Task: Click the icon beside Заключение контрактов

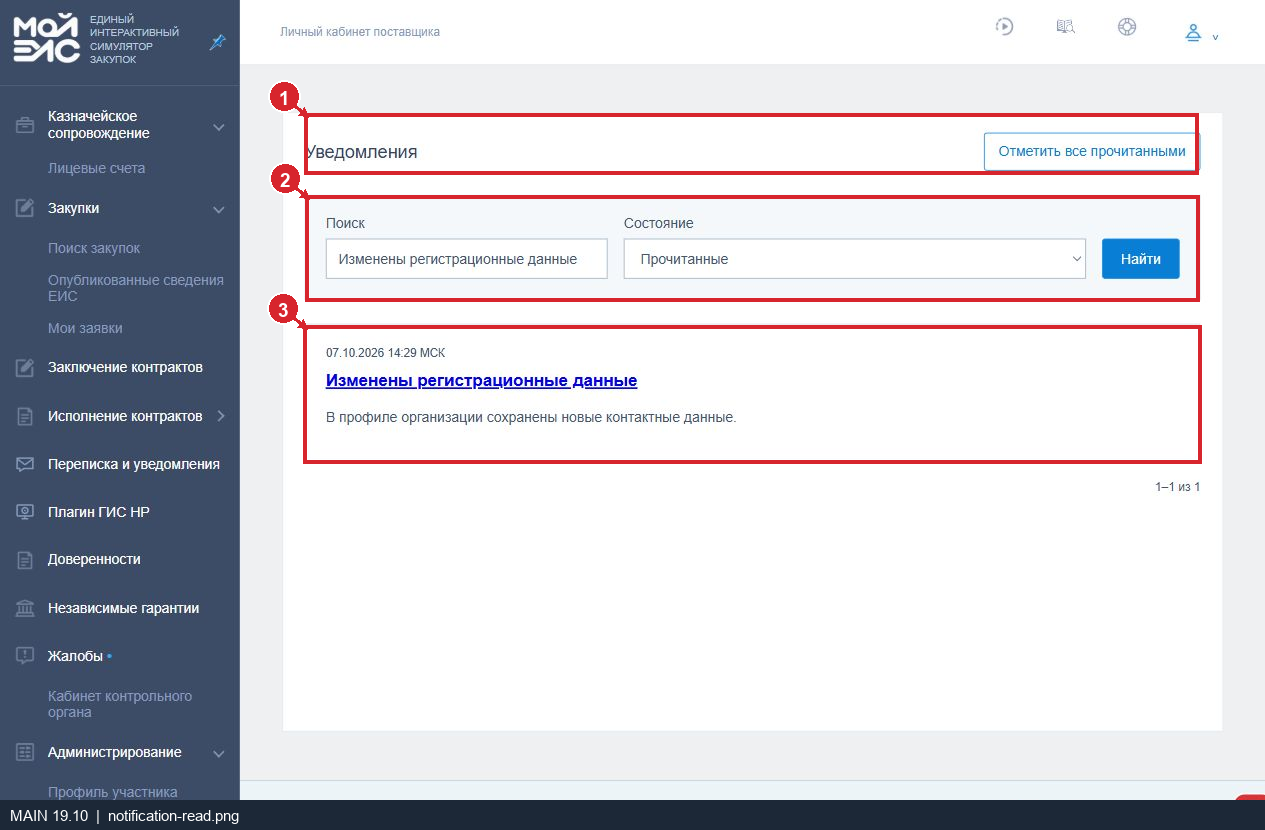Action: [25, 368]
